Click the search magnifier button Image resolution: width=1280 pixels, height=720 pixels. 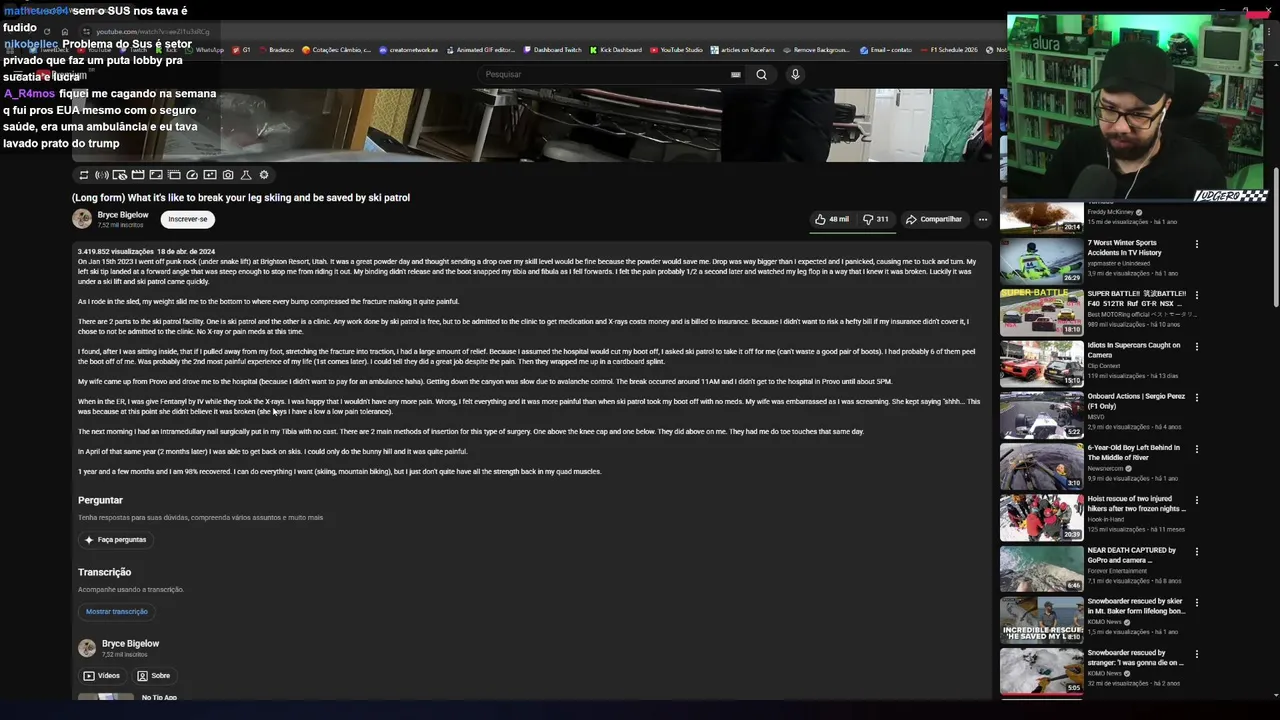tap(761, 74)
